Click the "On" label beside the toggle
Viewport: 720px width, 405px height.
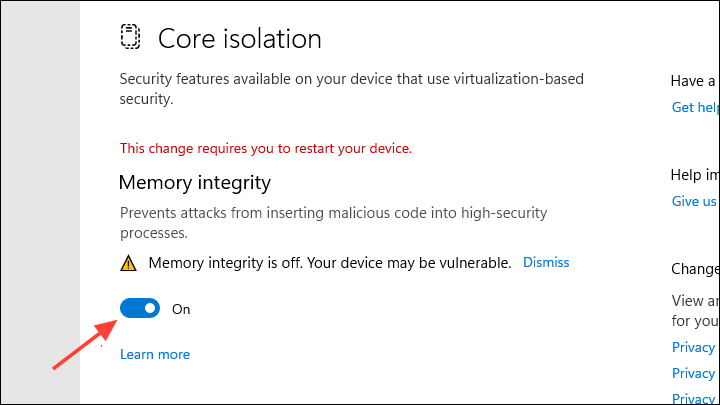(x=181, y=309)
